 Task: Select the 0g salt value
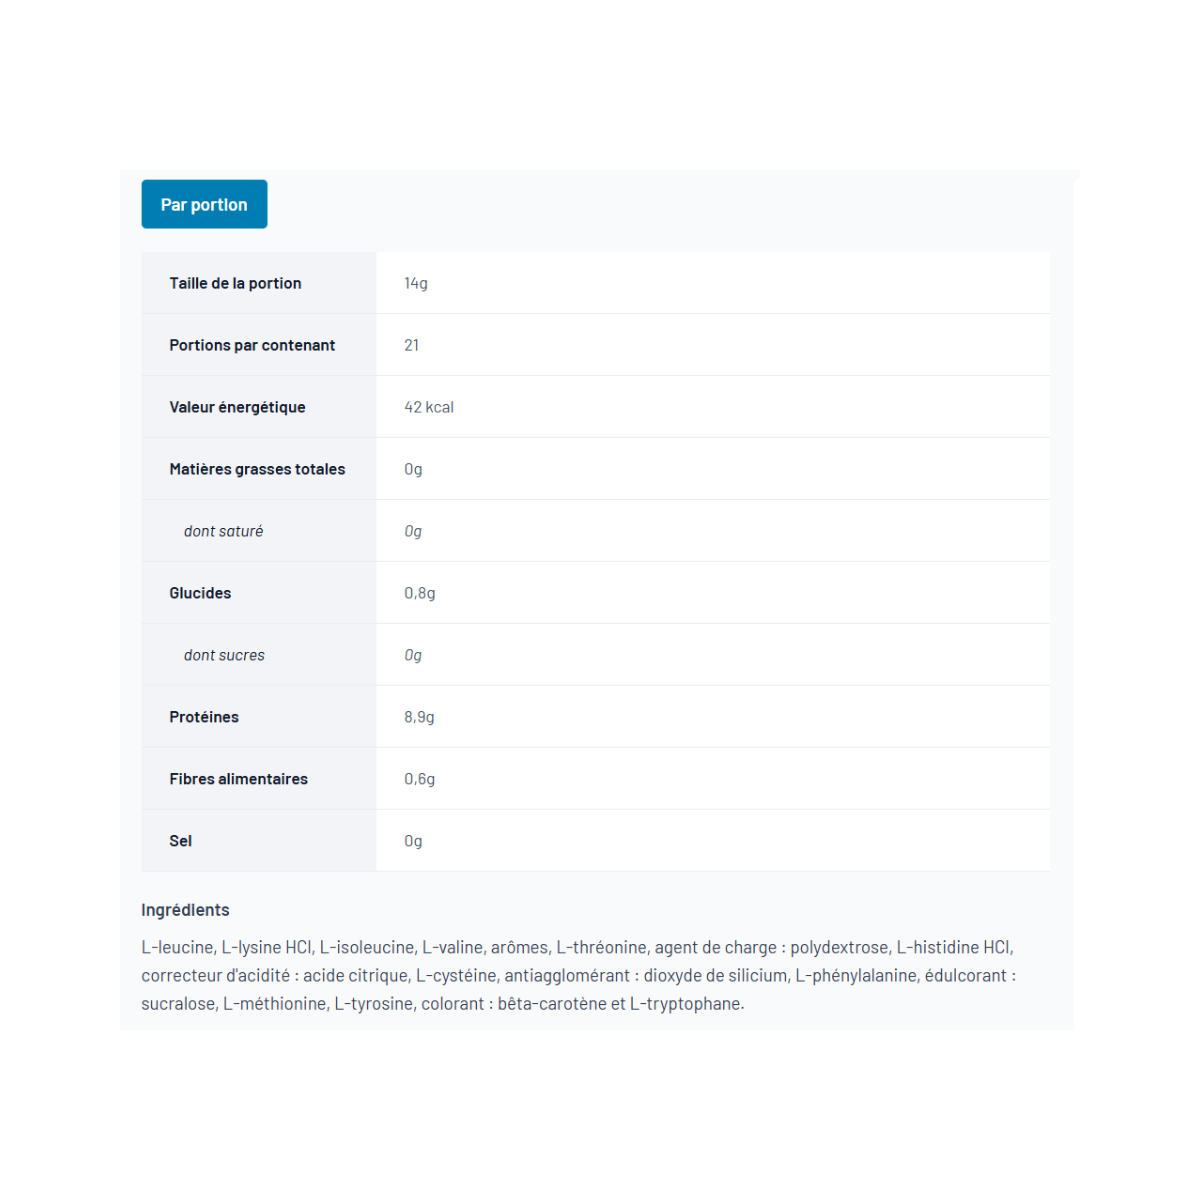point(413,841)
